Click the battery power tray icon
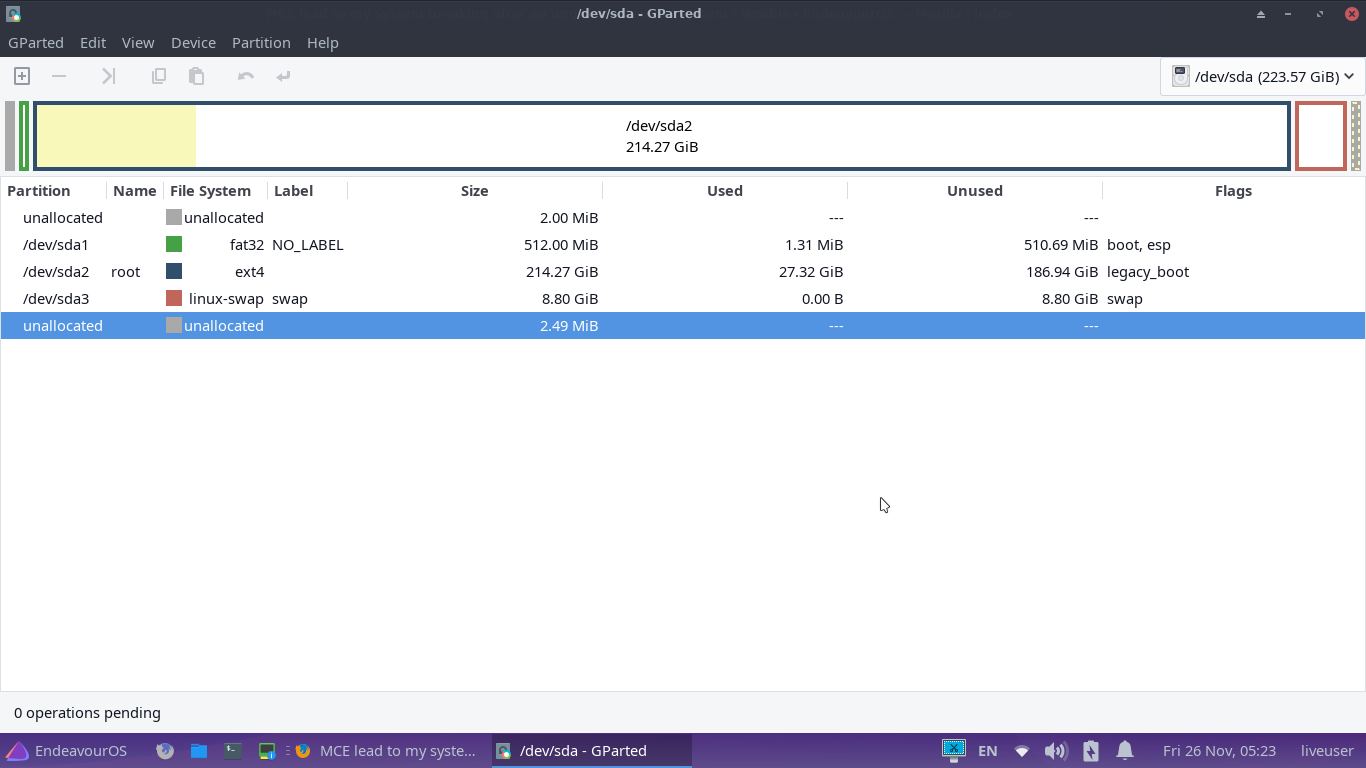This screenshot has width=1366, height=768. pos(1091,751)
